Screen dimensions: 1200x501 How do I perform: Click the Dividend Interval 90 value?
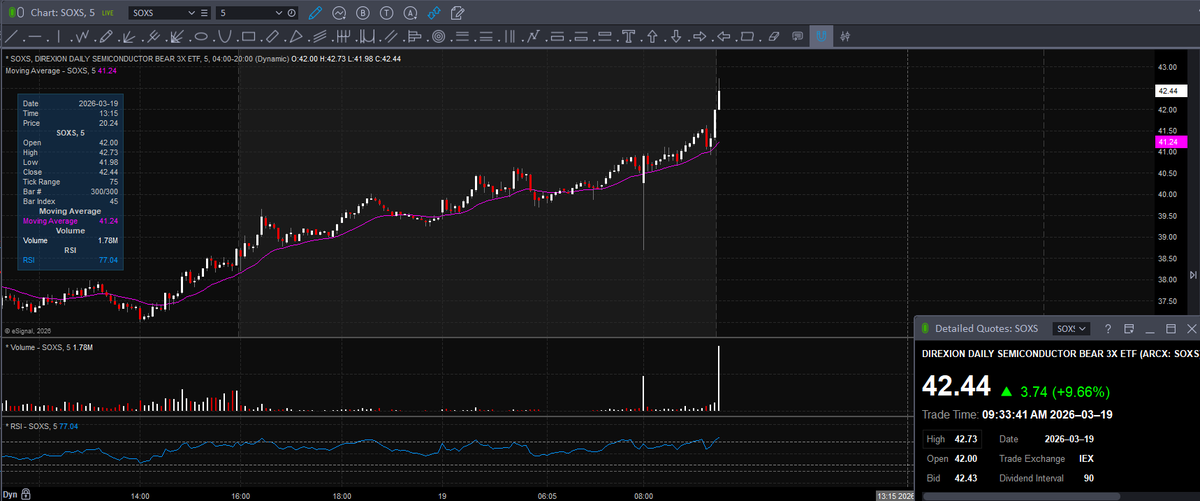[x=1089, y=478]
